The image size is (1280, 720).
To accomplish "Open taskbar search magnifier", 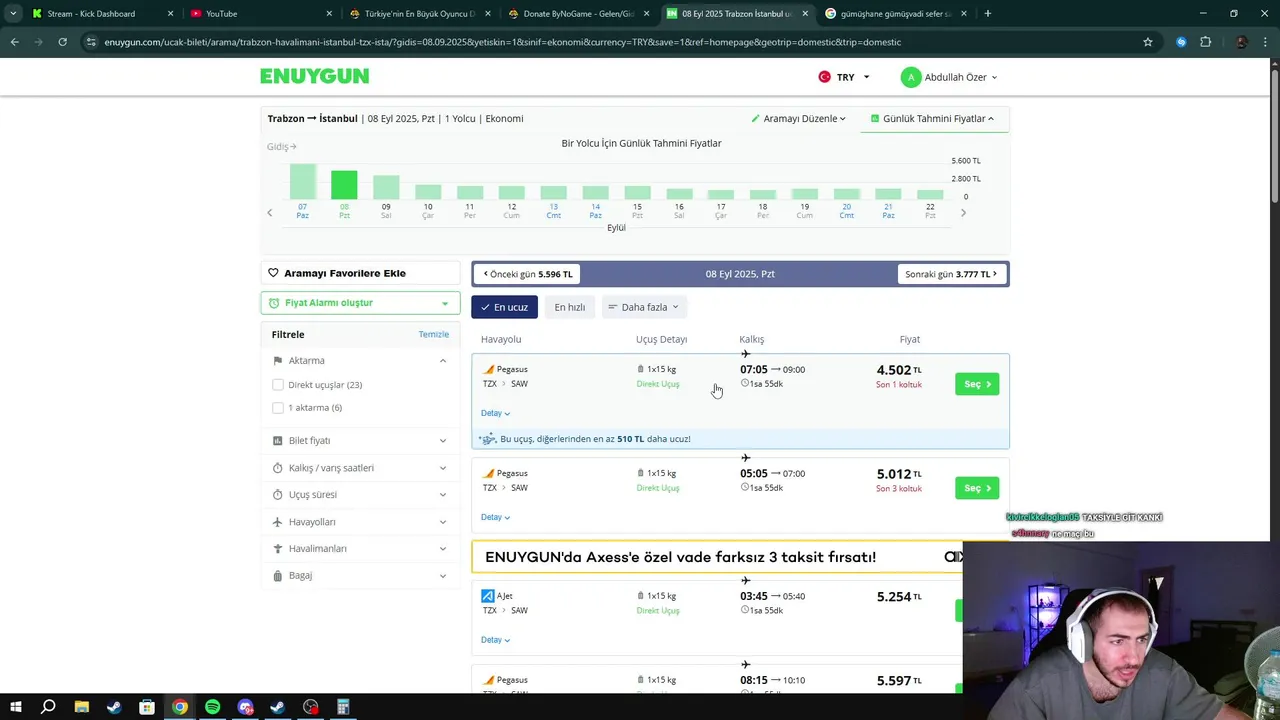I will click(x=48, y=707).
